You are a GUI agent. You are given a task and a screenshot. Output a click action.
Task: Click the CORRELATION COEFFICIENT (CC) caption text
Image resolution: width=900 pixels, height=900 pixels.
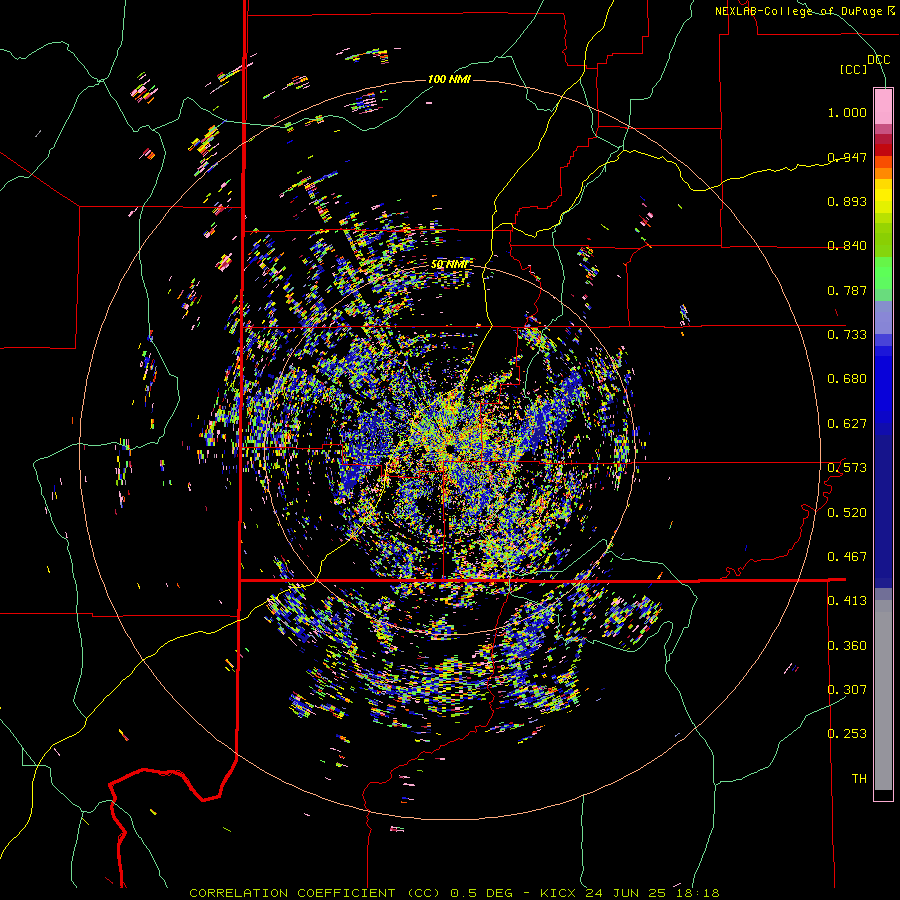315,893
